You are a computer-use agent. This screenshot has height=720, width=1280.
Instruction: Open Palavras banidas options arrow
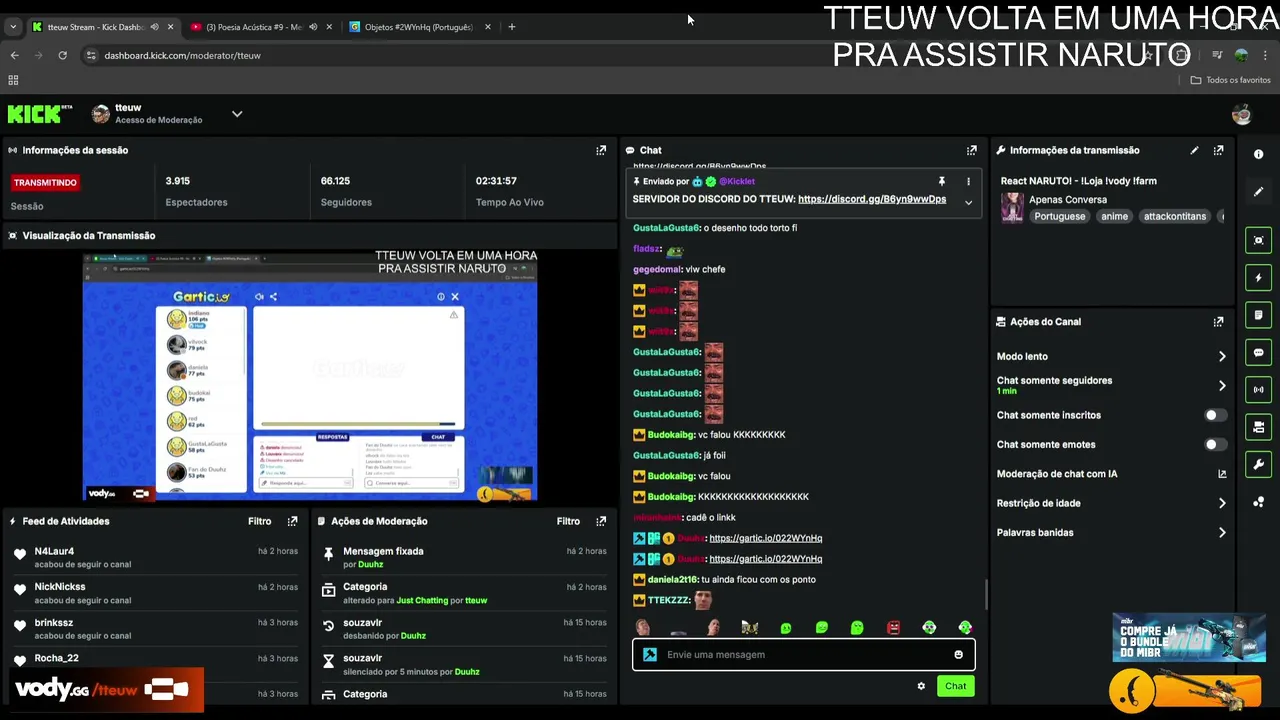point(1222,532)
